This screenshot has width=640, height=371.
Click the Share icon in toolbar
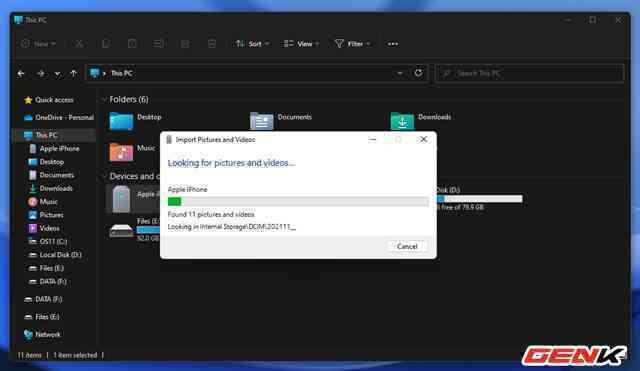pos(185,44)
